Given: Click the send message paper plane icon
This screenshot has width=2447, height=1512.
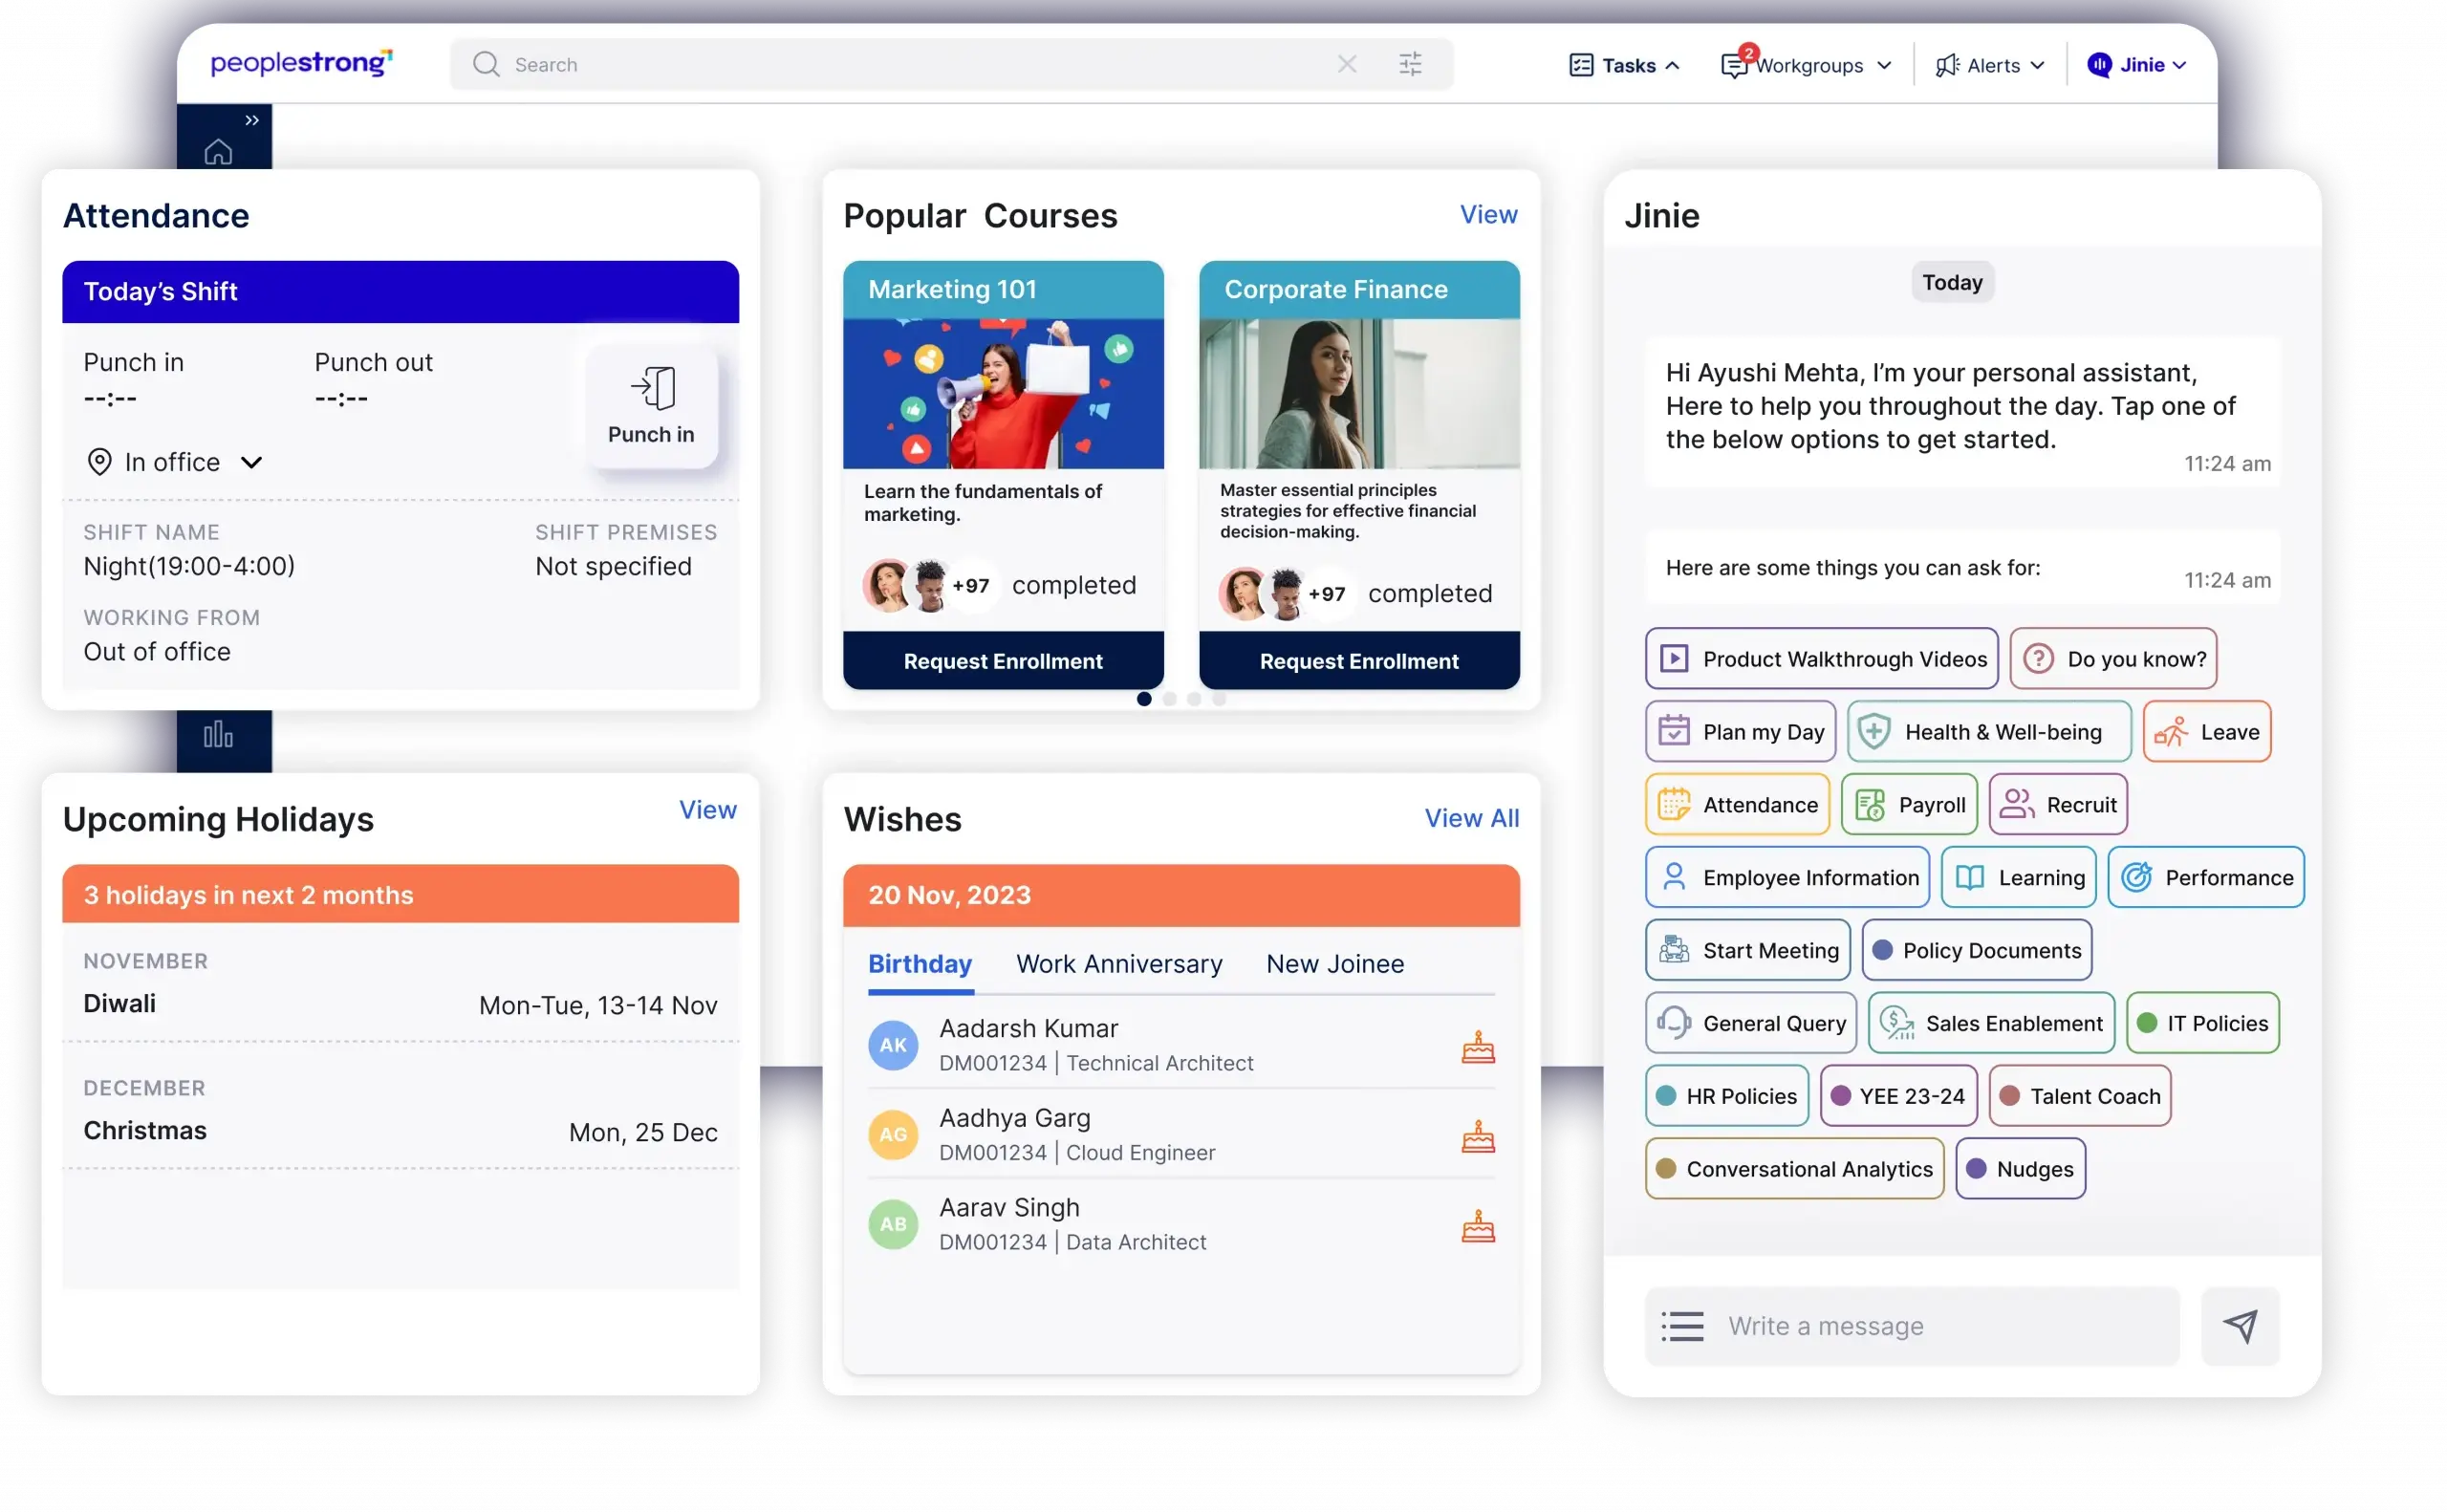Looking at the screenshot, I should point(2240,1326).
